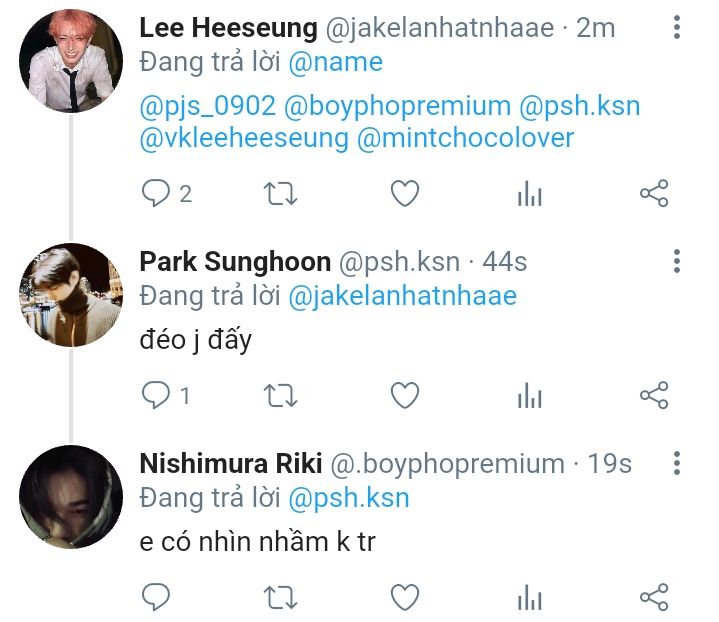This screenshot has height=622, width=719.
Task: Open the @pjs_0902 mention link
Action: click(206, 105)
